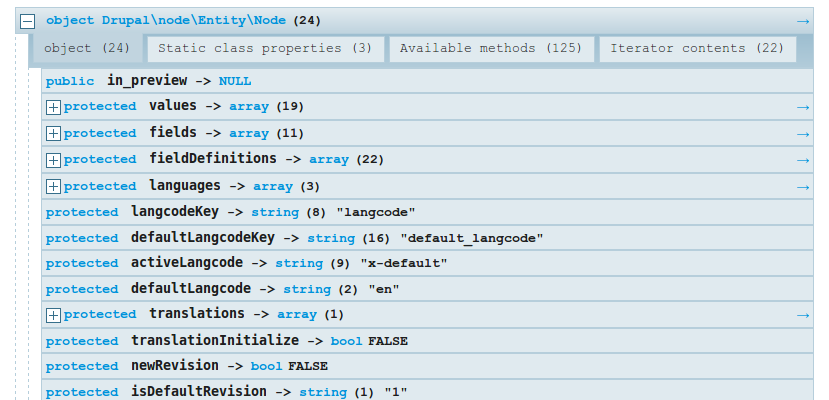829x400 pixels.
Task: Click the NULL value of in_preview
Action: [235, 81]
